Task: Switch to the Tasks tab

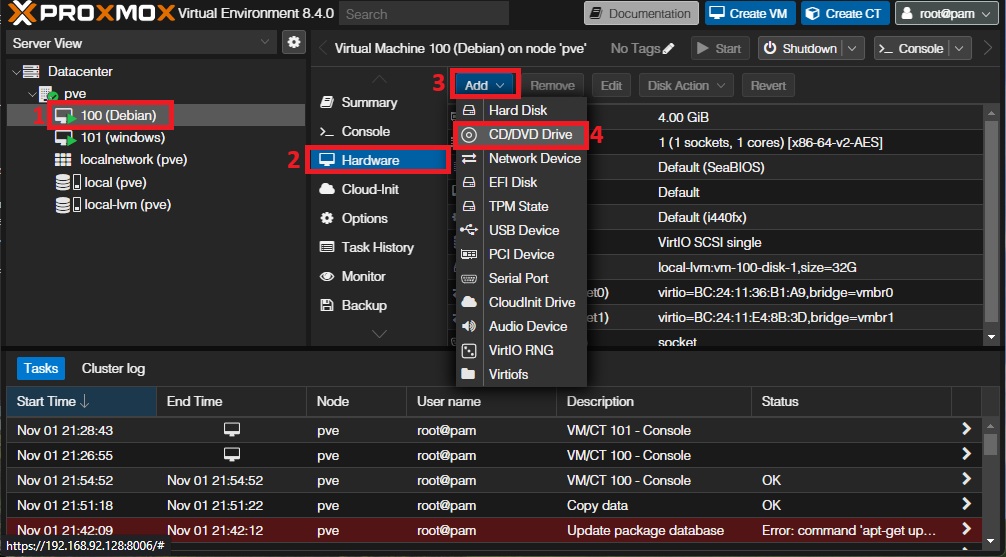Action: click(41, 368)
